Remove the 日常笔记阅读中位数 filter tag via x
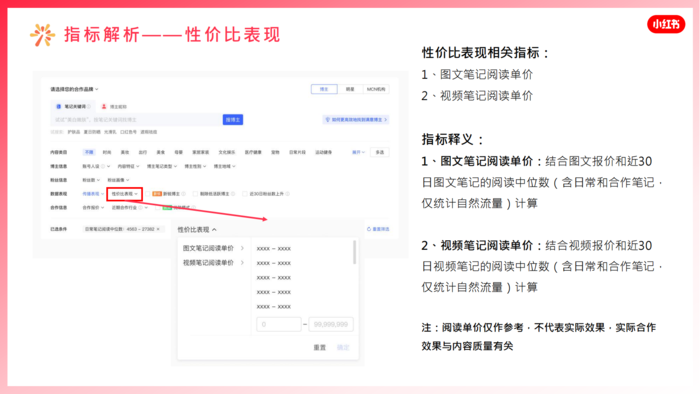This screenshot has height=394, width=700. 158,229
